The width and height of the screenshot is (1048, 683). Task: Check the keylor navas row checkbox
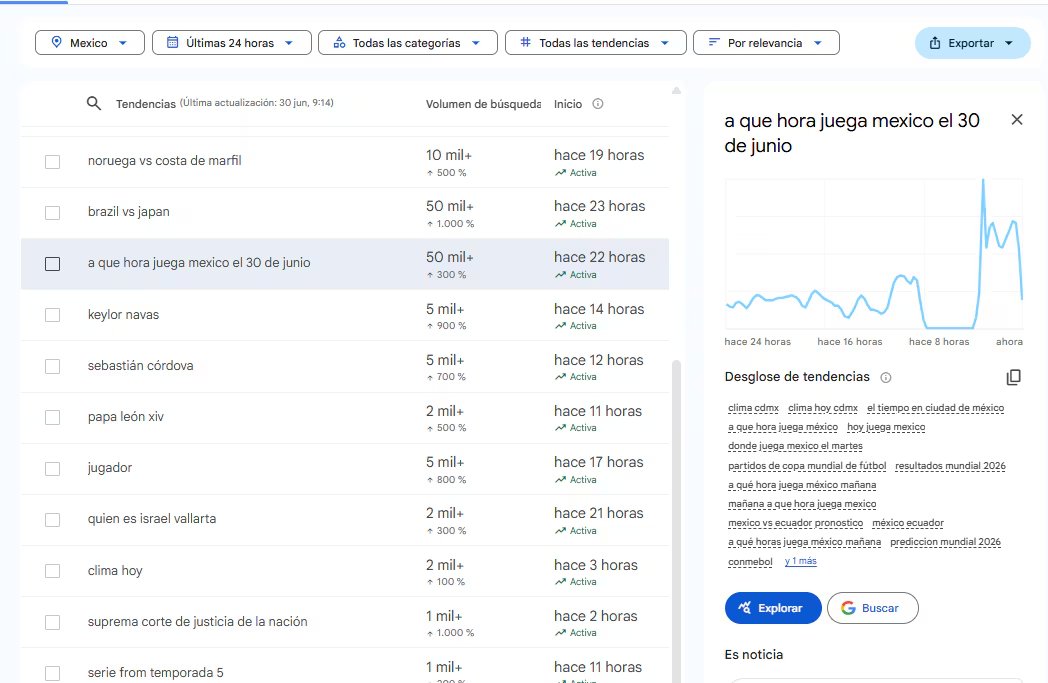[x=52, y=315]
